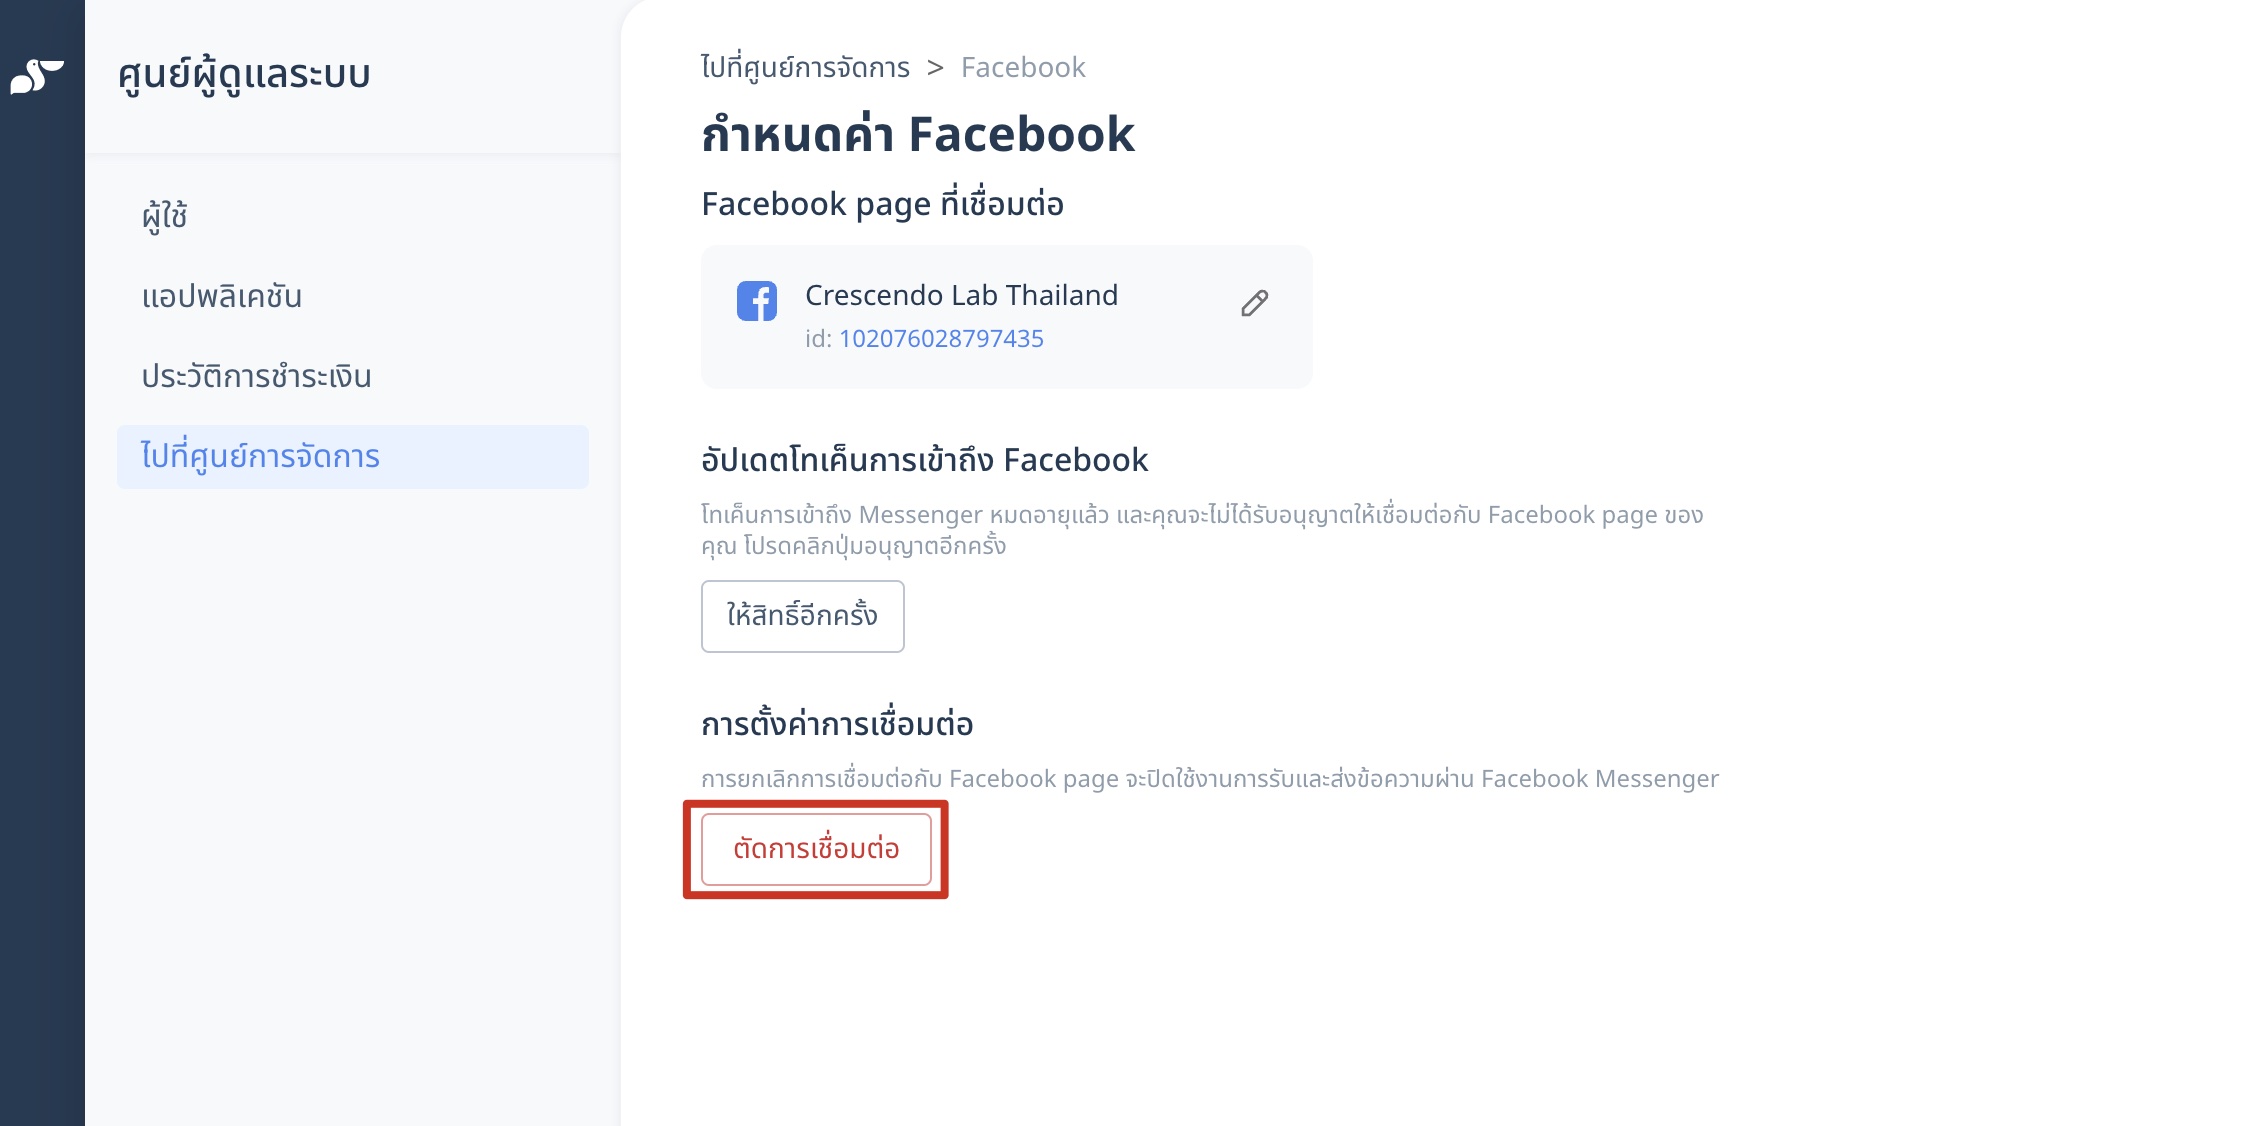Click the กำหนดค่า Facebook page title
The width and height of the screenshot is (2244, 1126).
click(x=918, y=134)
